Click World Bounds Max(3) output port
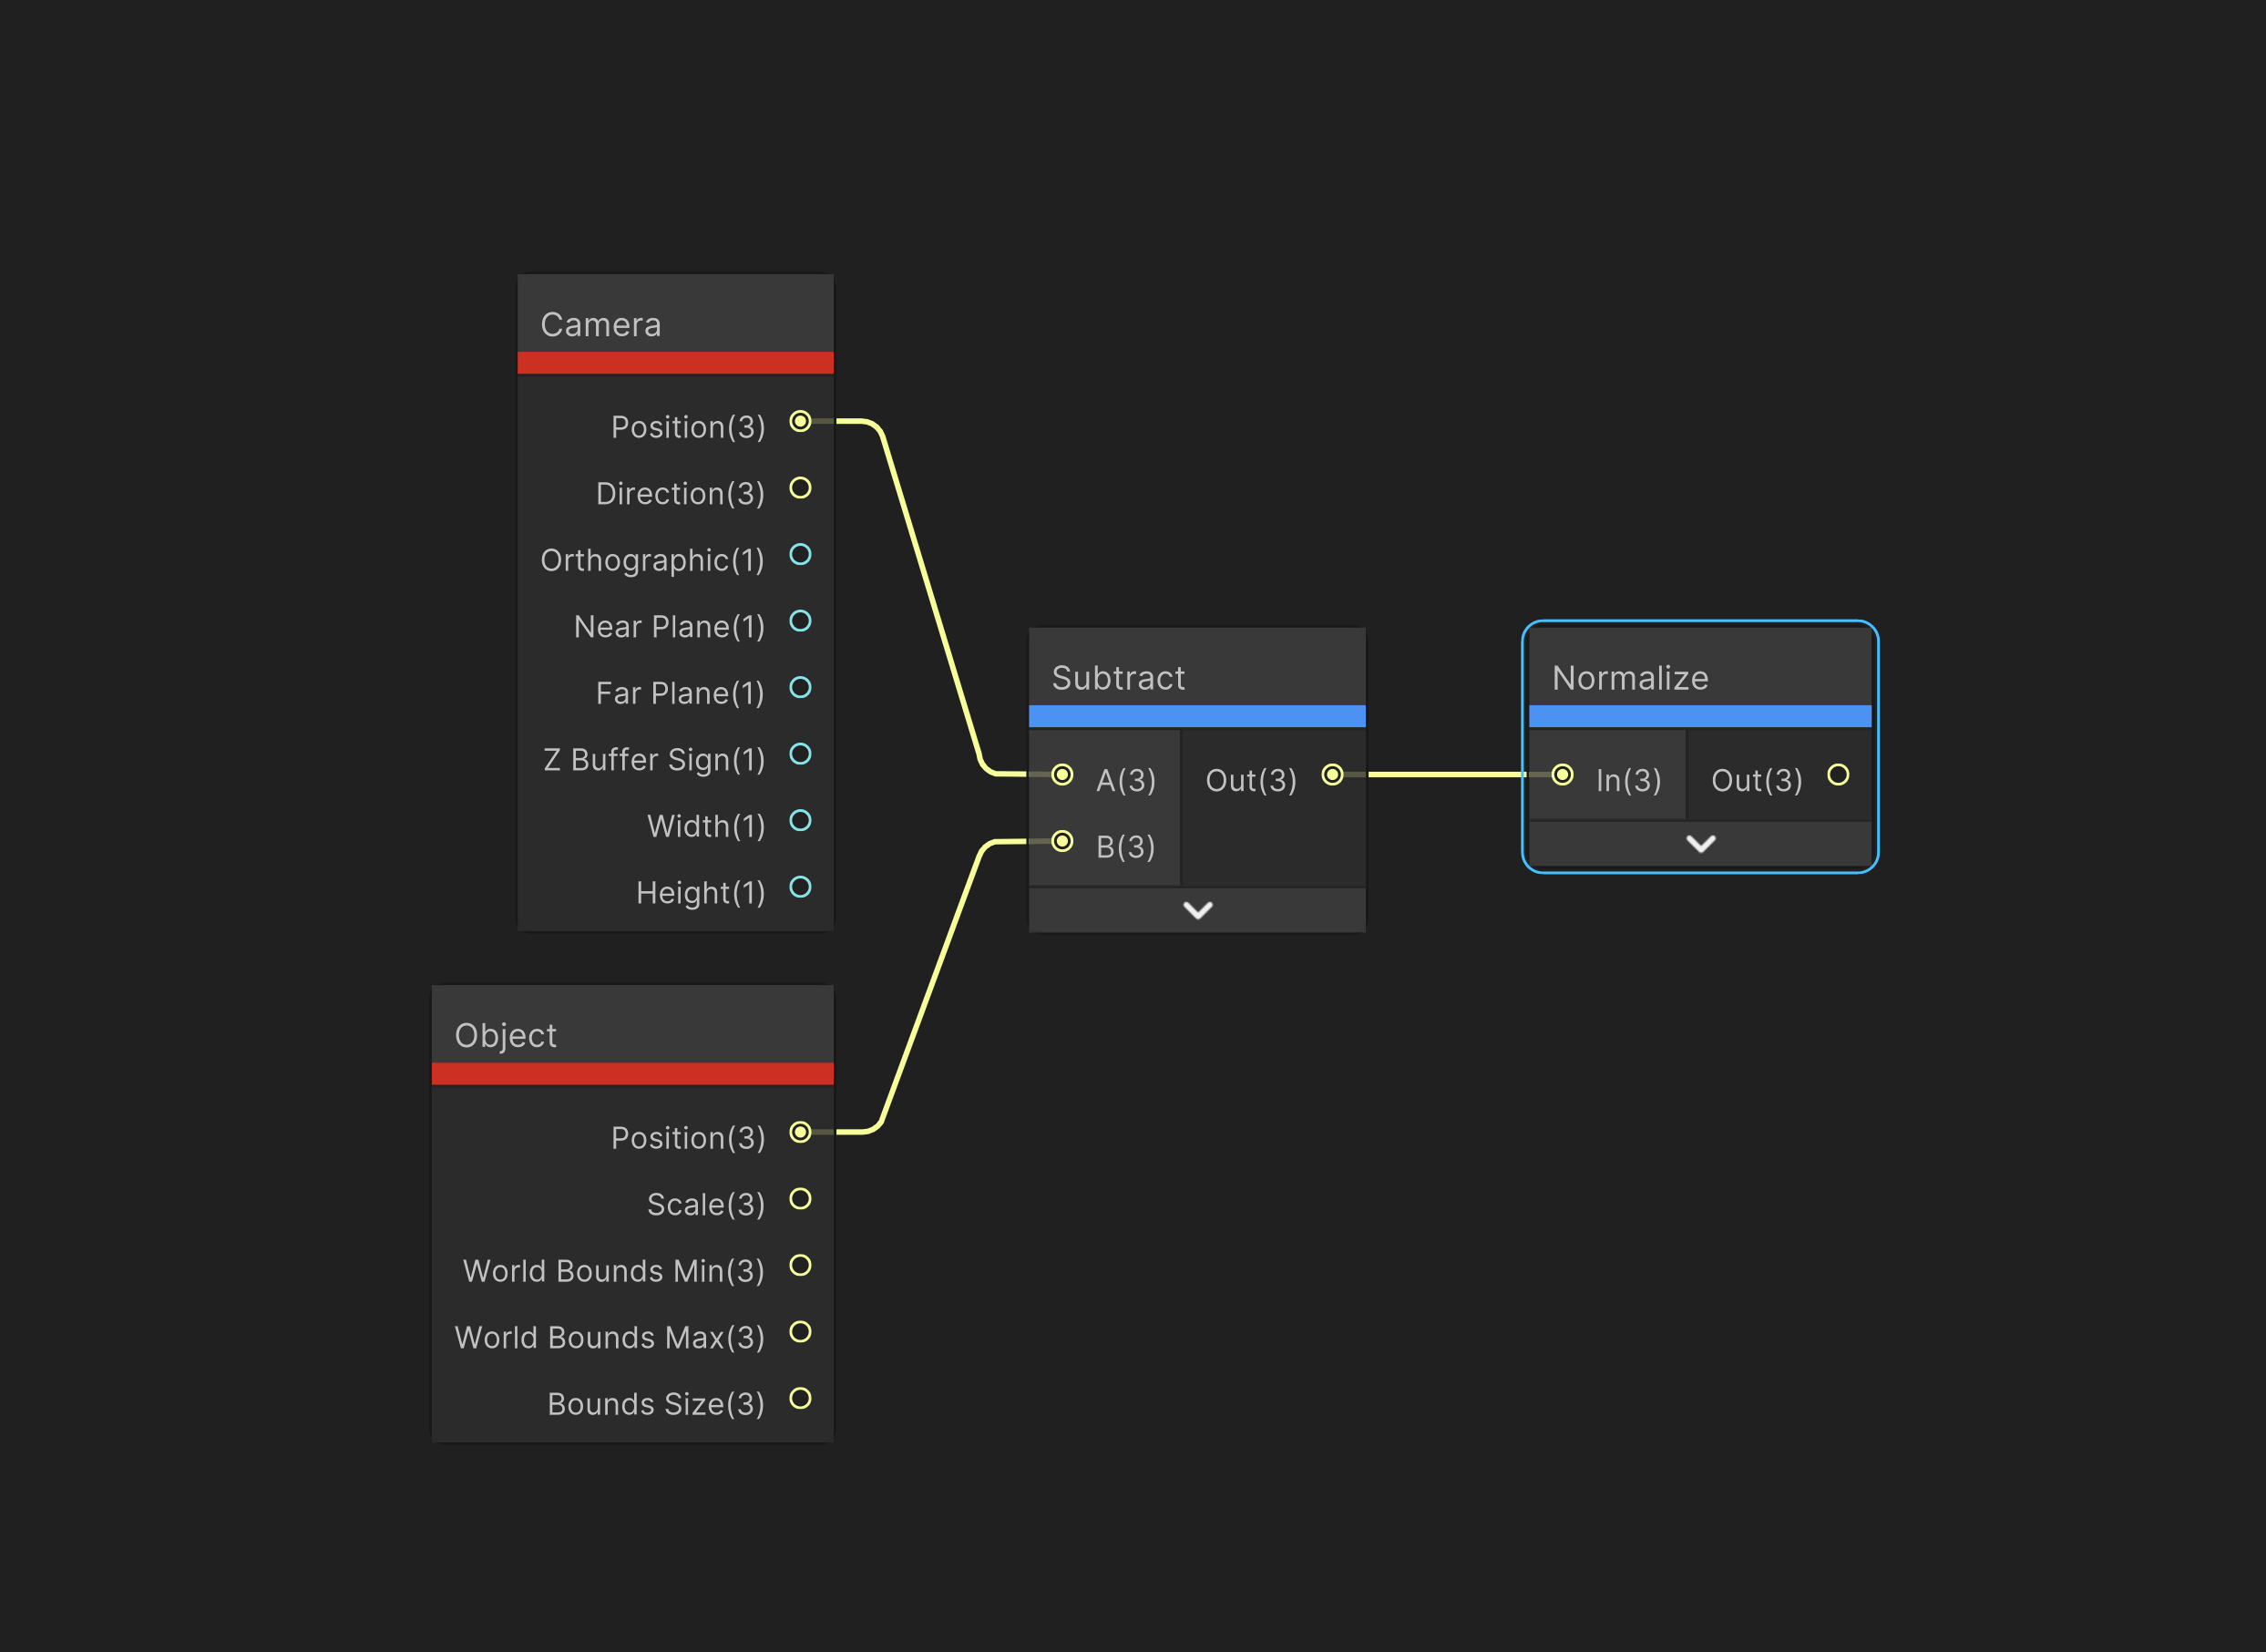 coord(800,1331)
